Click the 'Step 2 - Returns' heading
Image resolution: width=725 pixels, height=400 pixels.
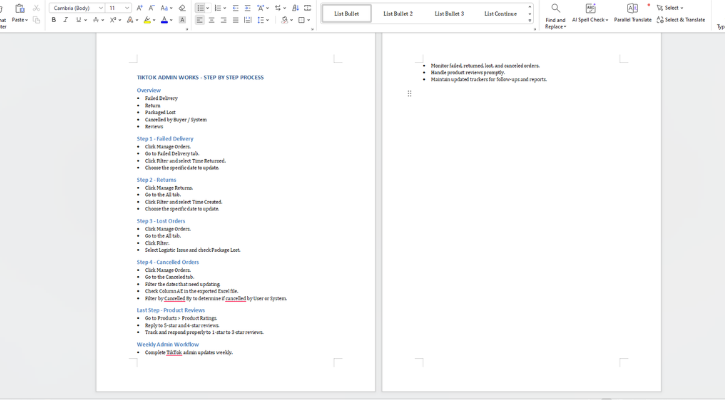[156, 180]
